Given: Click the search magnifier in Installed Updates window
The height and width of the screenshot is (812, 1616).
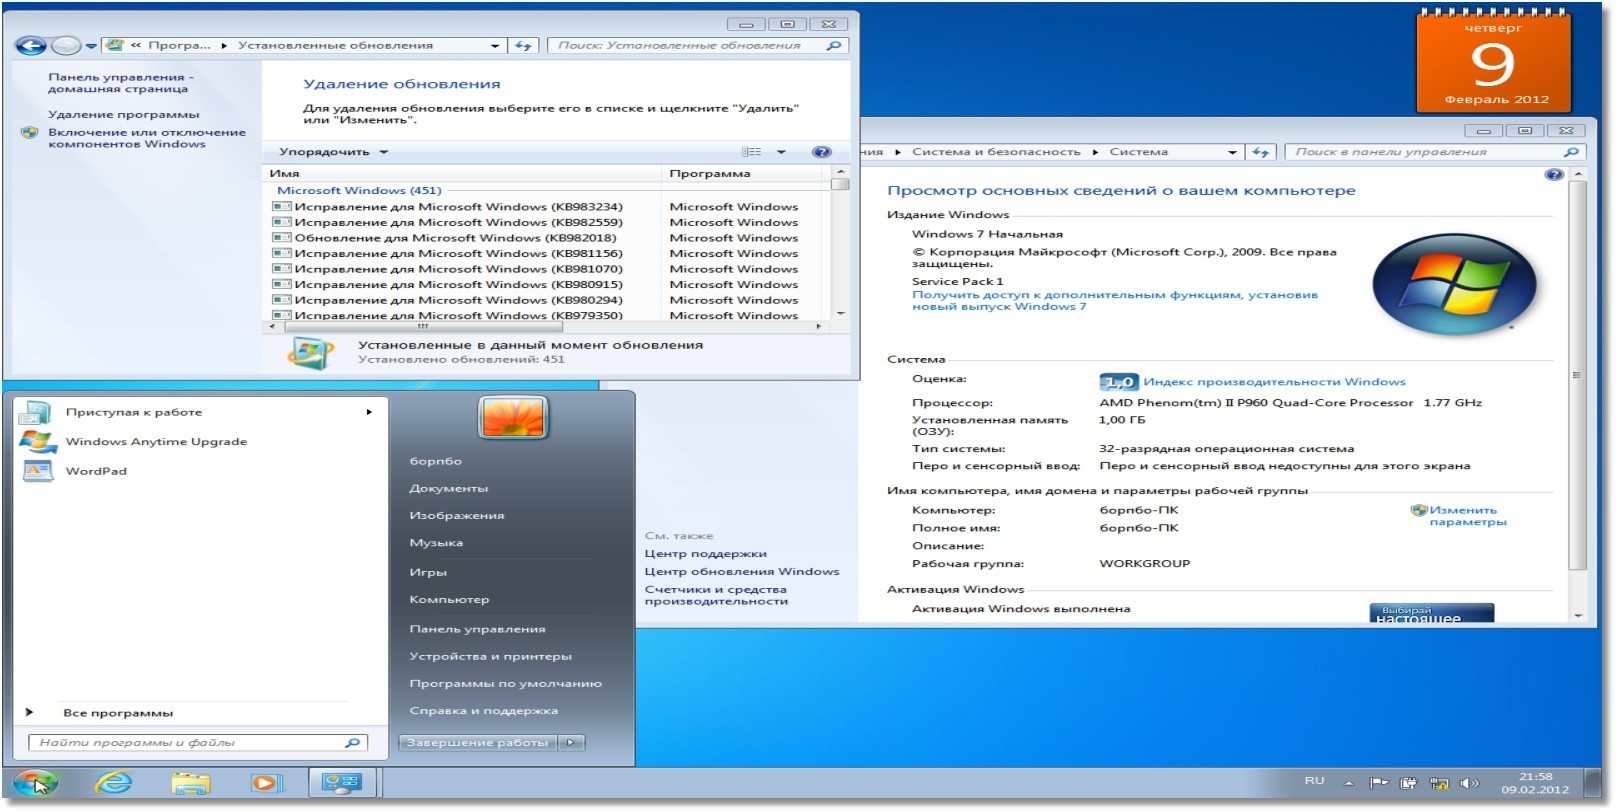Looking at the screenshot, I should tap(833, 45).
